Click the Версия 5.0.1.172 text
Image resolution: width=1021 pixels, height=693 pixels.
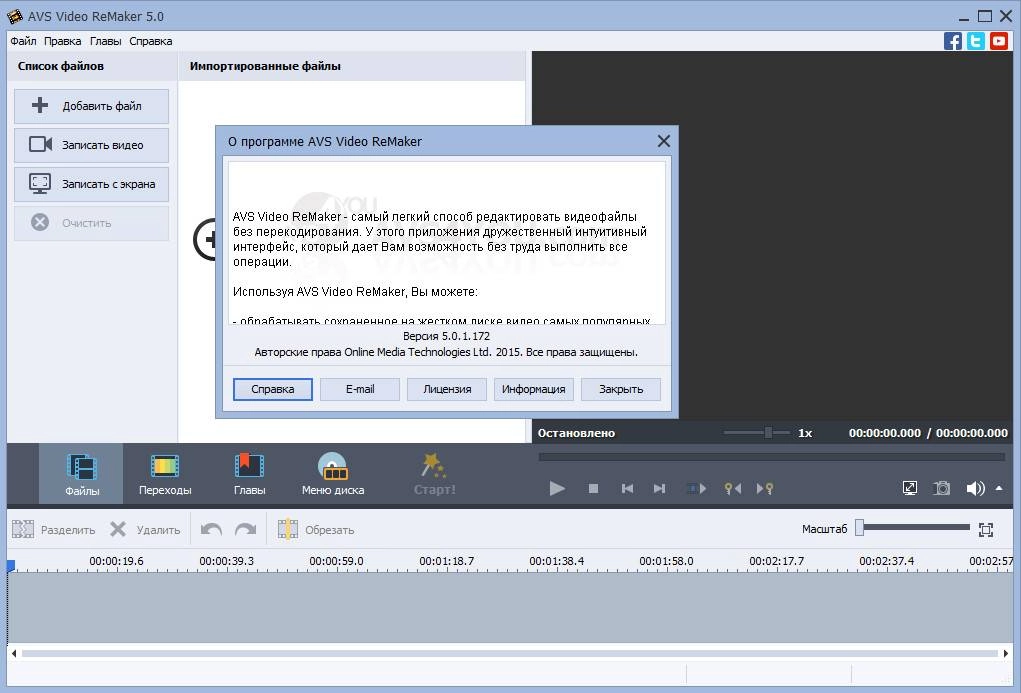446,336
